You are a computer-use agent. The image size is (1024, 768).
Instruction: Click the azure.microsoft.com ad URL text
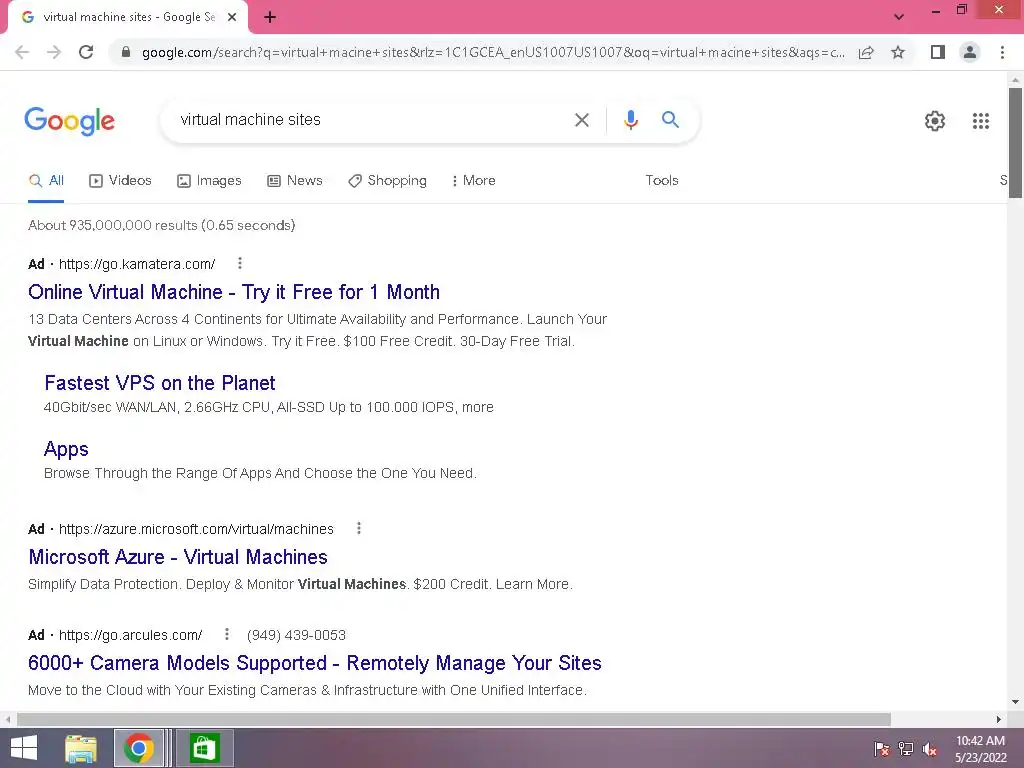point(196,529)
